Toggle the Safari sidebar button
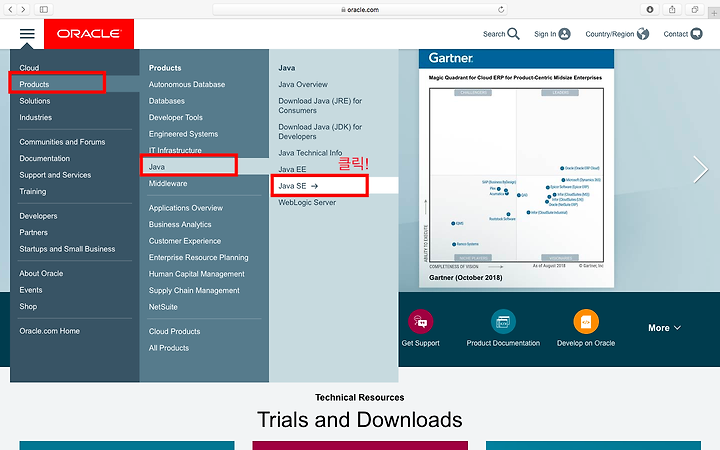Screen dimensions: 720x450 coord(44,9)
